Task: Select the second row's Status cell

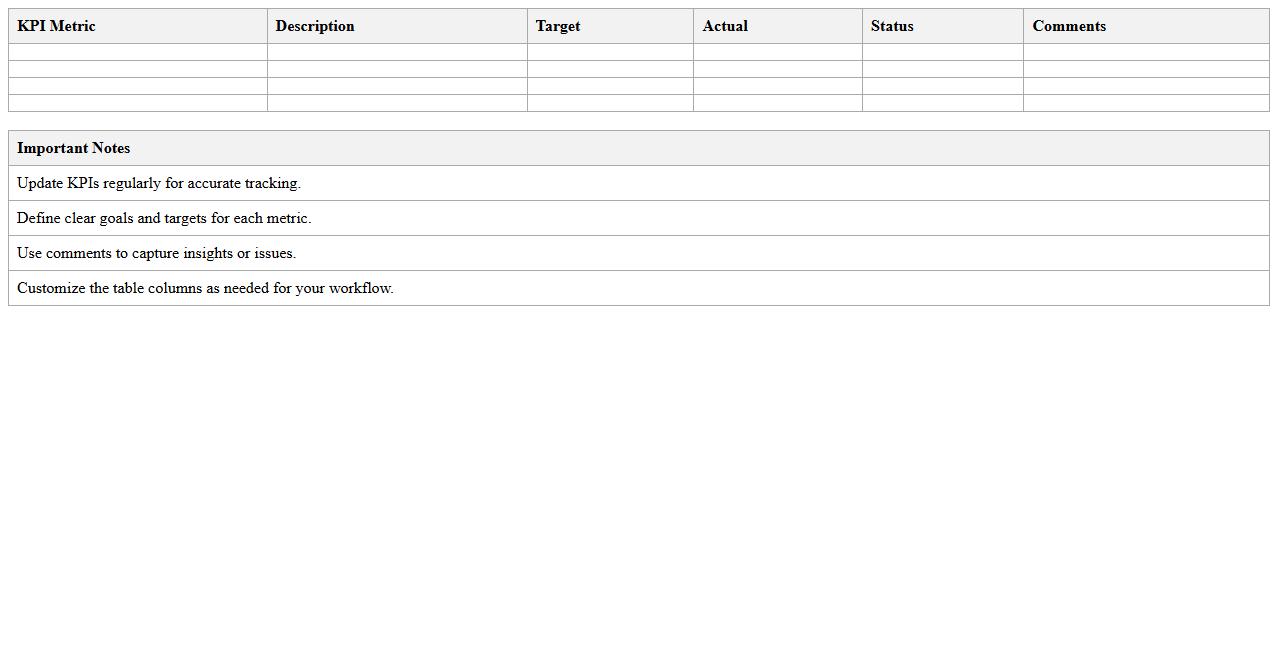Action: (941, 69)
